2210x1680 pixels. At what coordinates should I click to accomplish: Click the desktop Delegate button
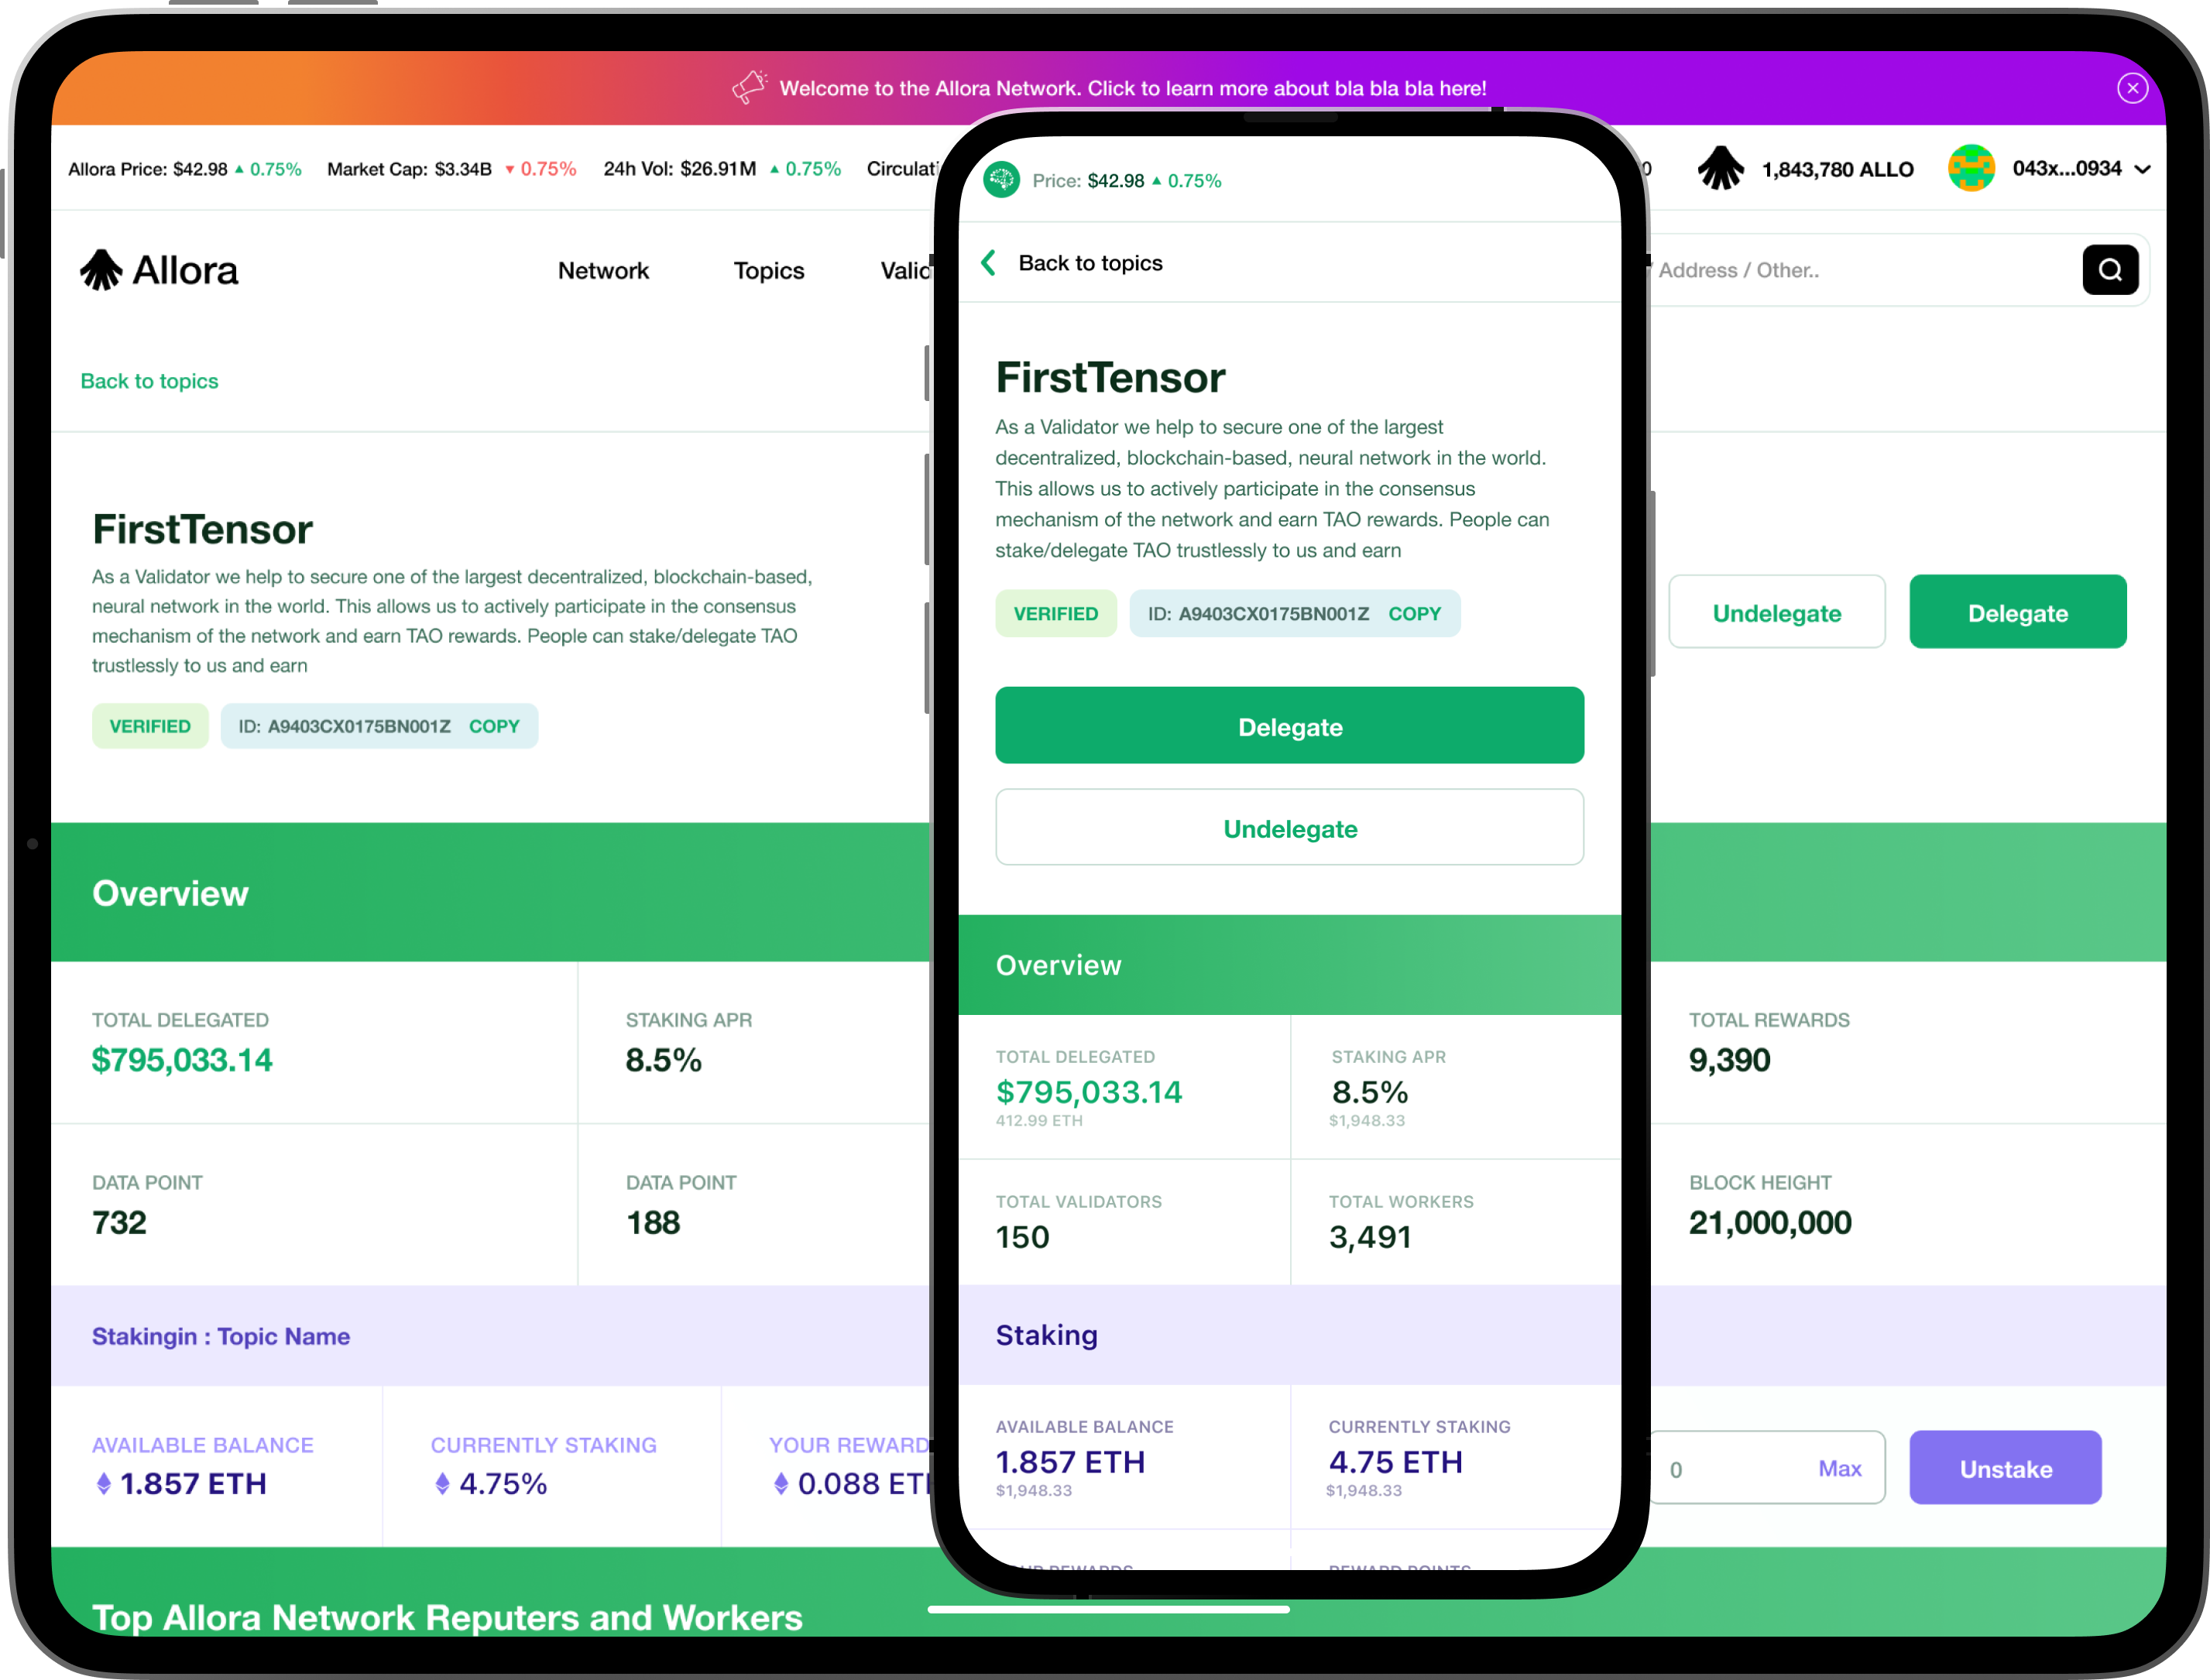(2017, 612)
